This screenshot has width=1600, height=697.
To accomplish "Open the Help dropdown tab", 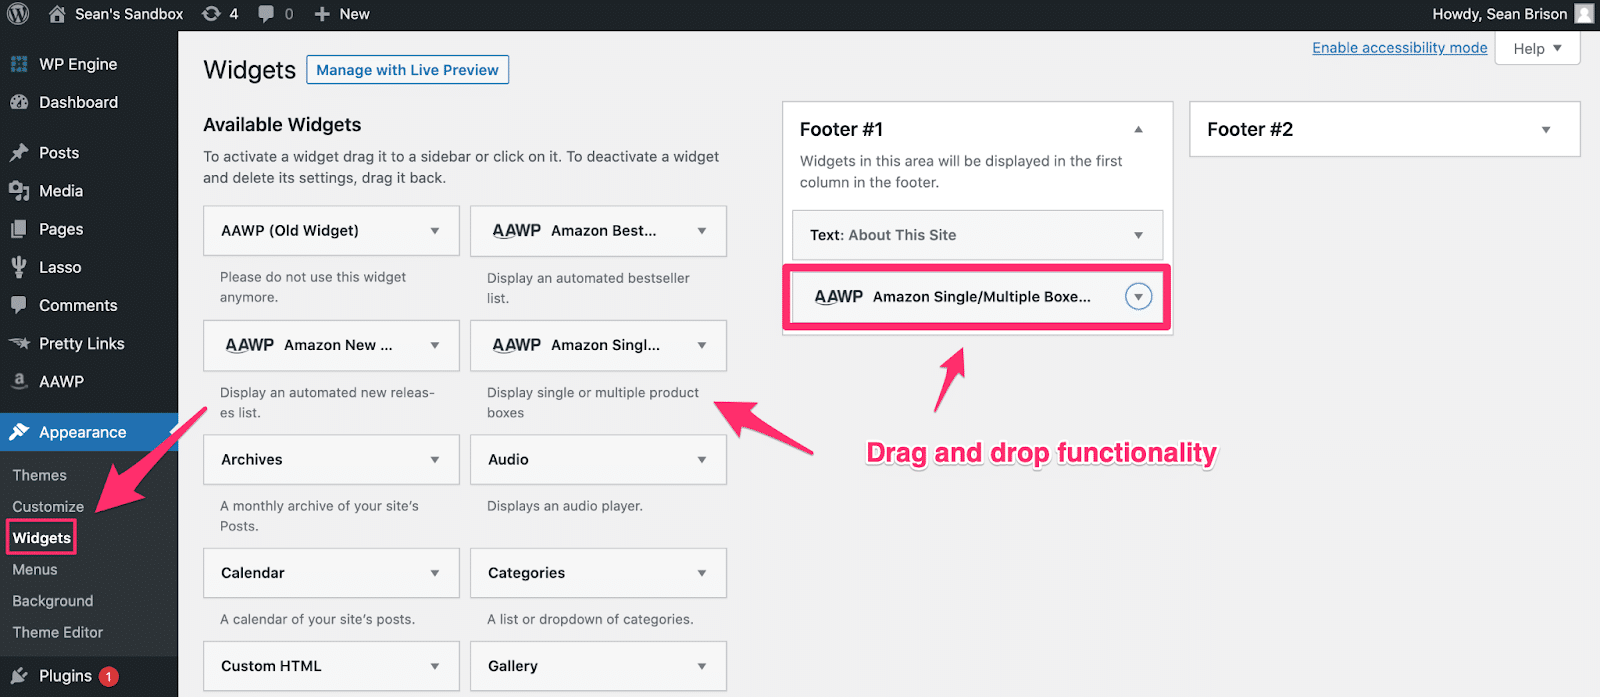I will click(1537, 48).
